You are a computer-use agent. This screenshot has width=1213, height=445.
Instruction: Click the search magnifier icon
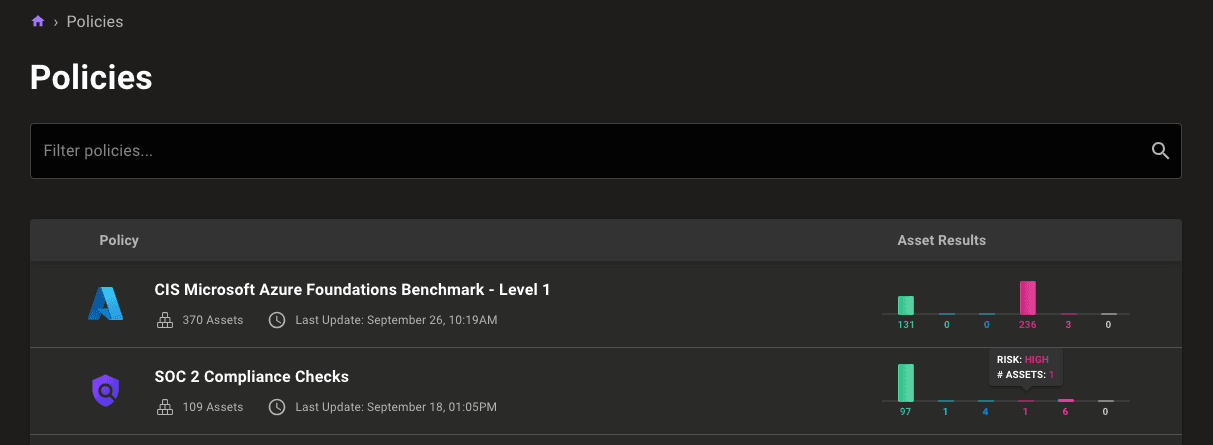(x=1160, y=151)
